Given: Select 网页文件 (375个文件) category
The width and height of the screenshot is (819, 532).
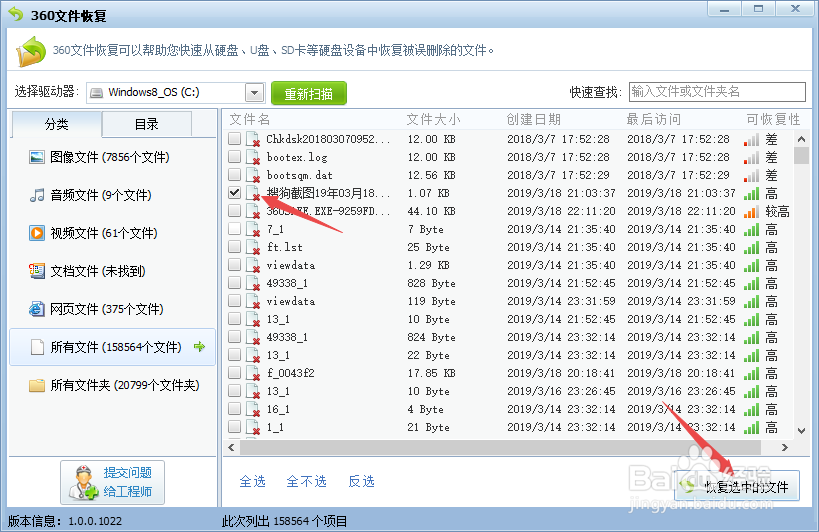Looking at the screenshot, I should tap(112, 309).
